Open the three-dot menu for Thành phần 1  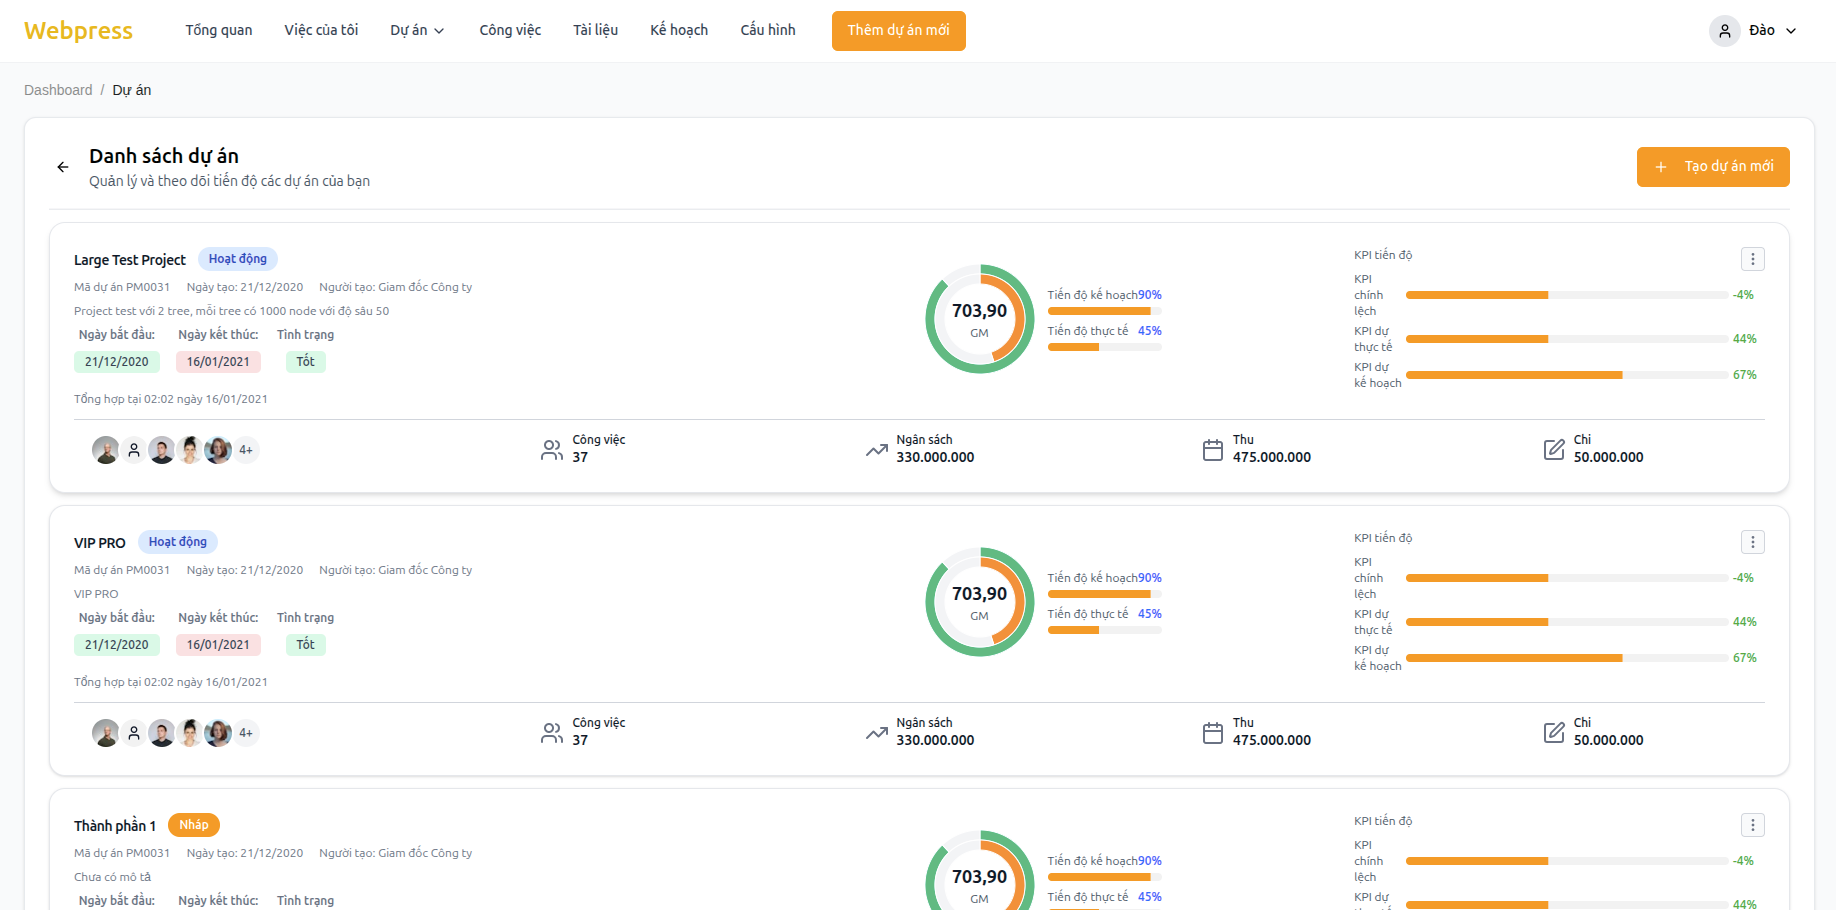pos(1752,825)
